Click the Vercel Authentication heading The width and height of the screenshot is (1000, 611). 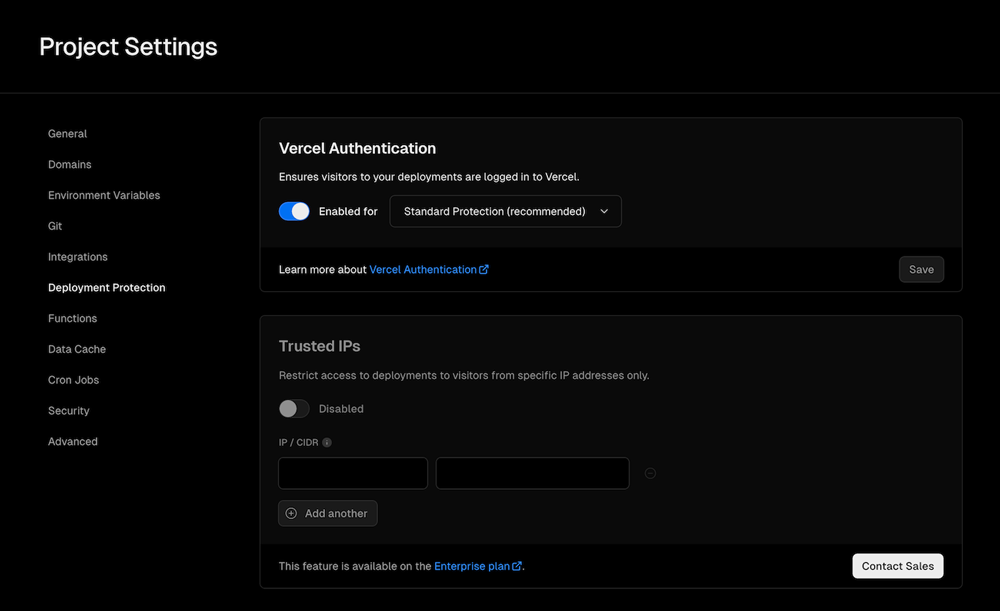point(357,149)
